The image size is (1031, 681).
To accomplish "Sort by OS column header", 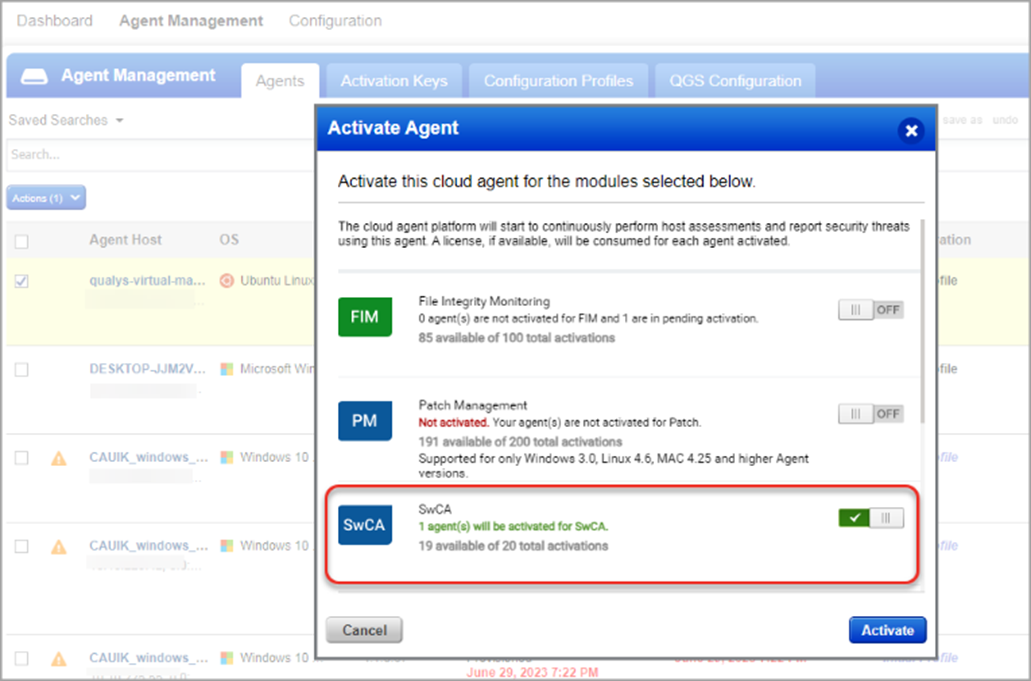I will (x=229, y=240).
